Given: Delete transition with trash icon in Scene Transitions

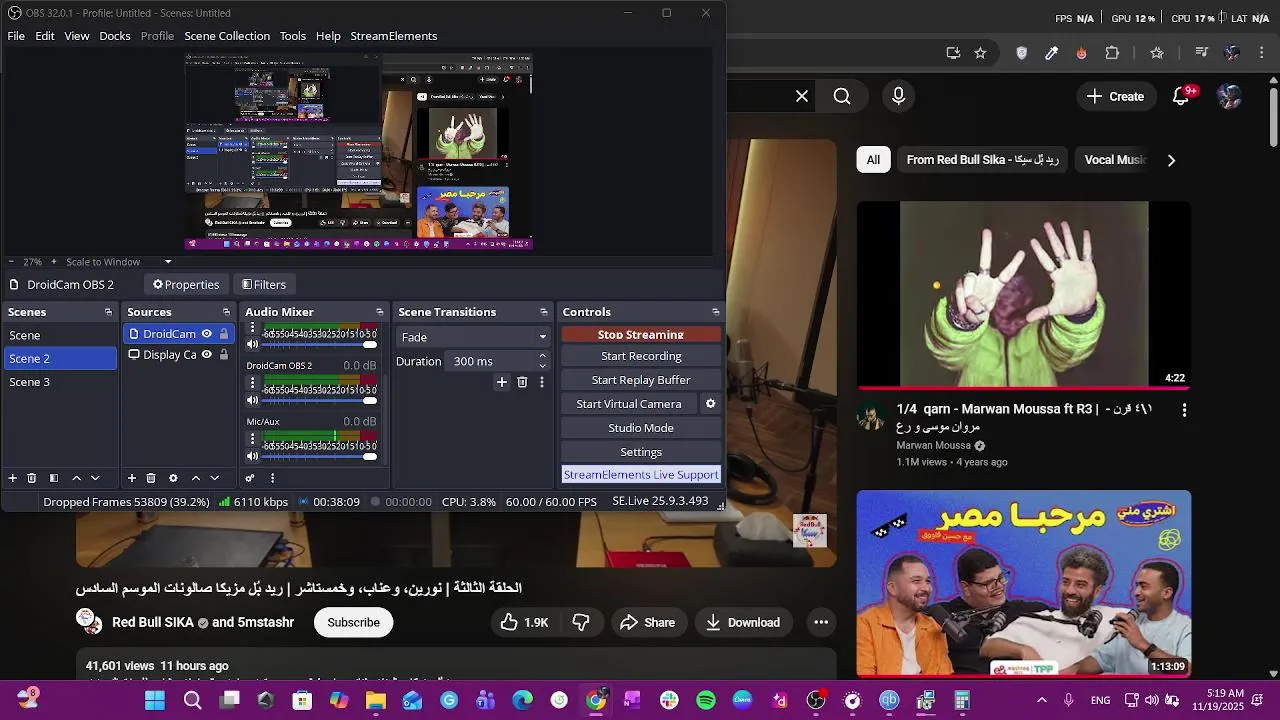Looking at the screenshot, I should pyautogui.click(x=522, y=382).
